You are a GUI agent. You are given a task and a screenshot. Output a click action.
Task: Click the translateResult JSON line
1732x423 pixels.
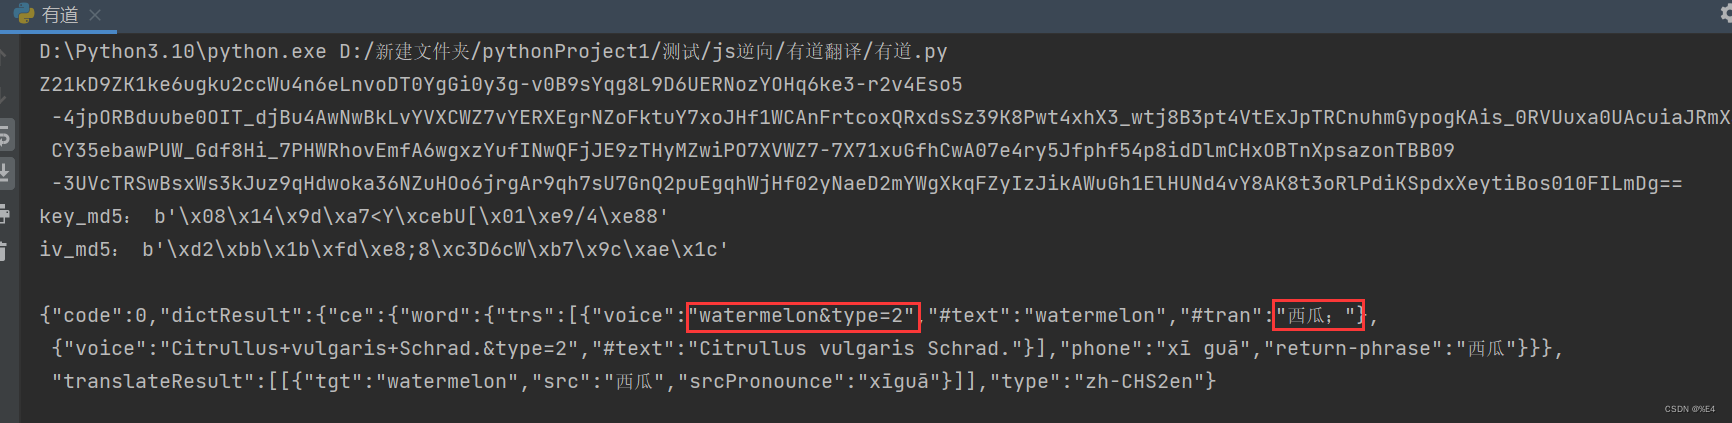click(x=634, y=381)
